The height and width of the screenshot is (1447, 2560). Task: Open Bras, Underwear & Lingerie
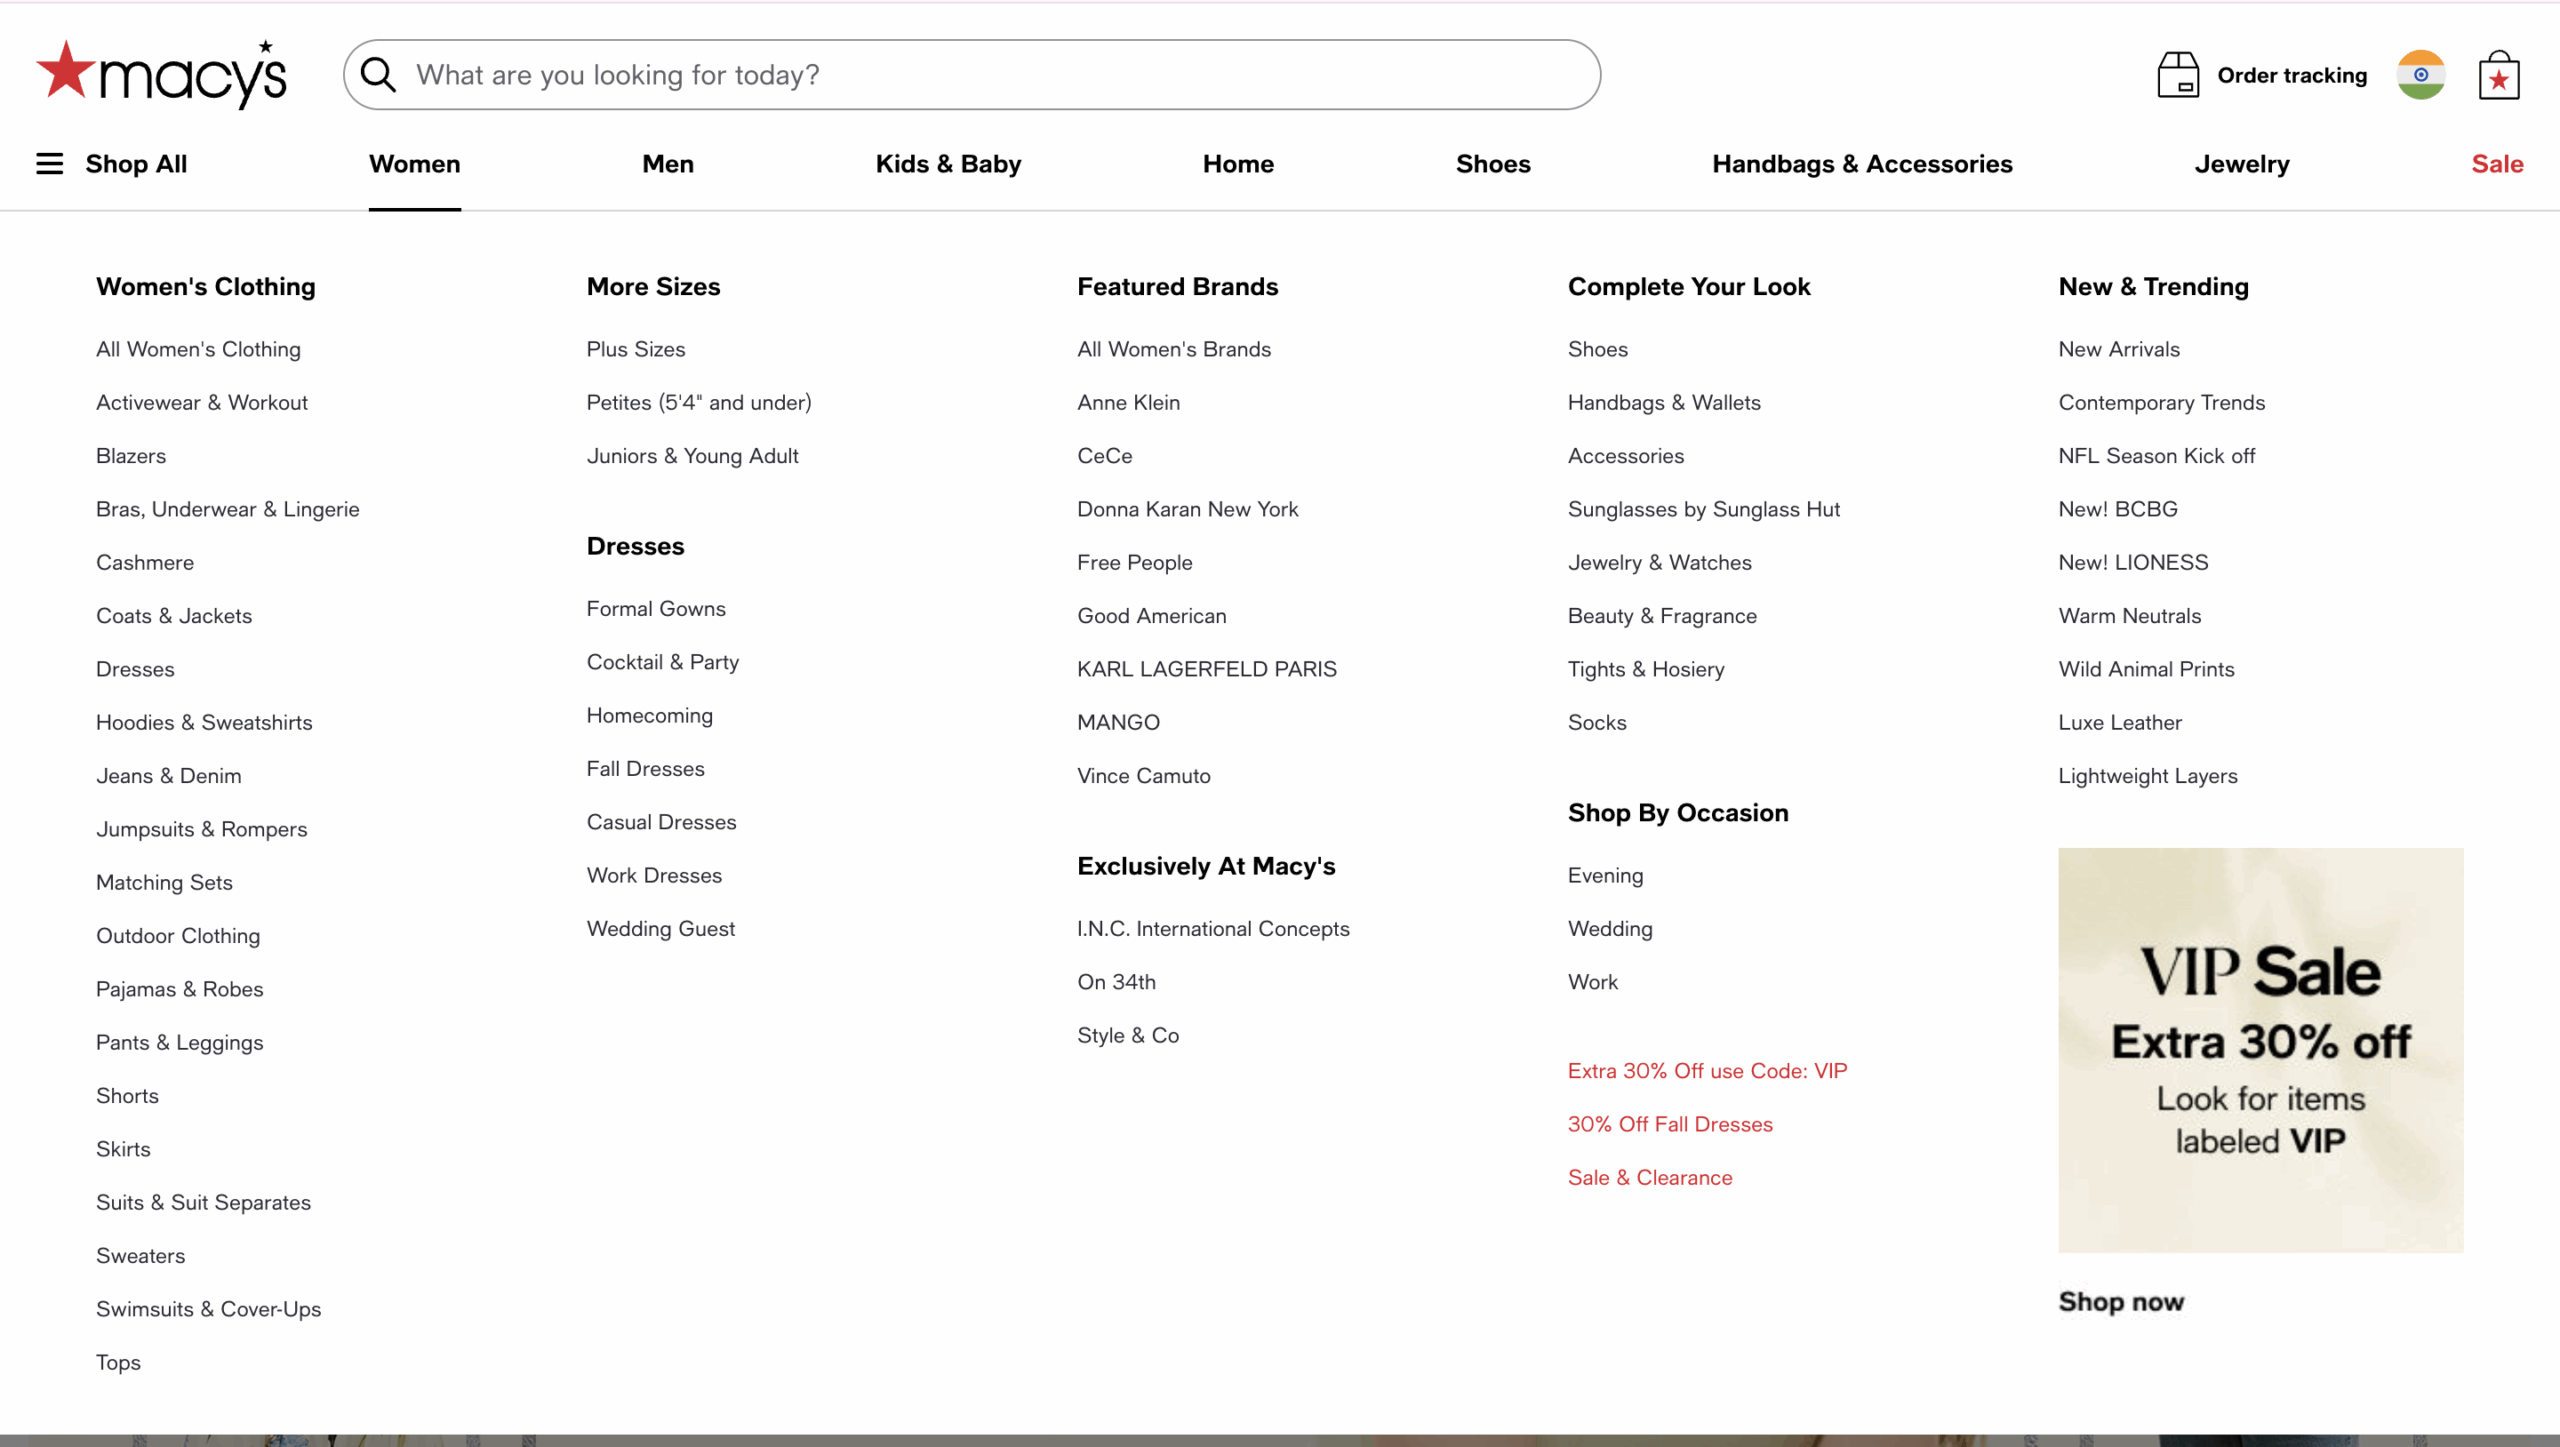coord(228,509)
